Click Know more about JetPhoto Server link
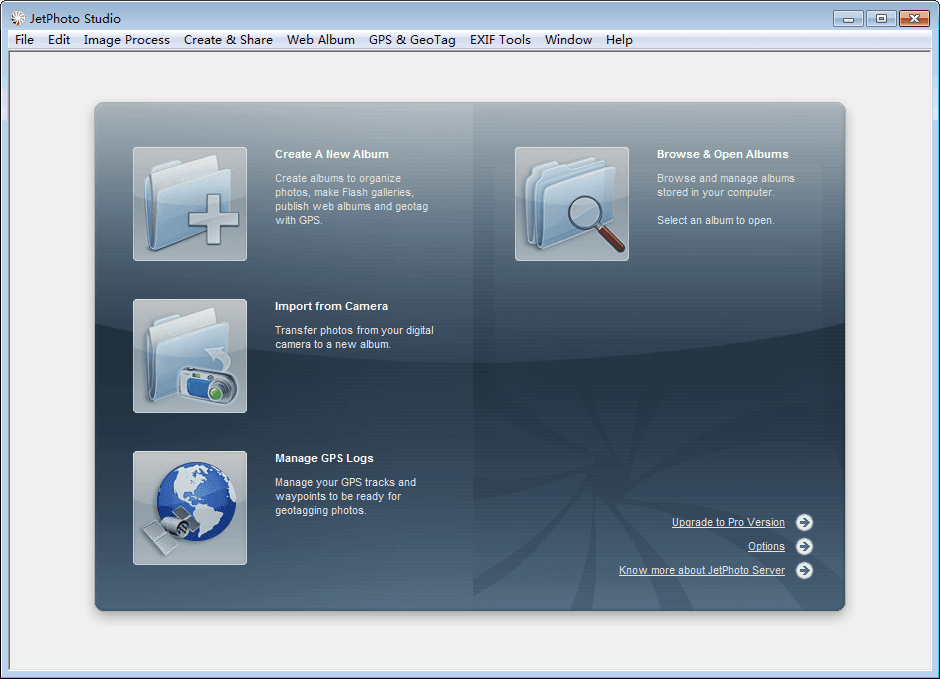Screen dimensions: 940x679 702,571
